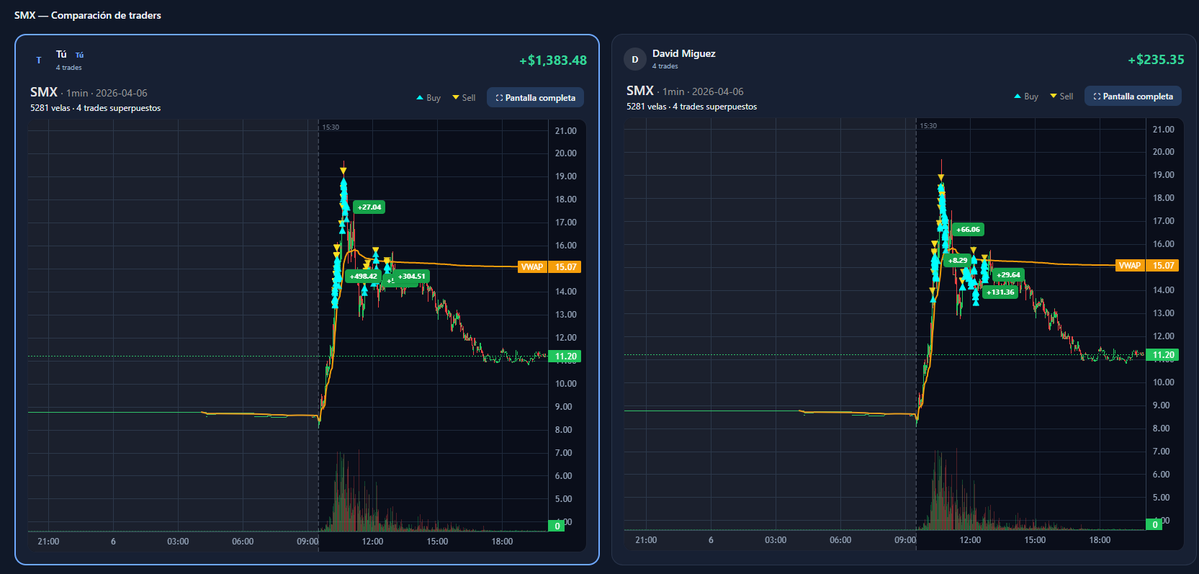Screen dimensions: 1199x574
Task: Click the small blue Tú badge
Action: [80, 55]
